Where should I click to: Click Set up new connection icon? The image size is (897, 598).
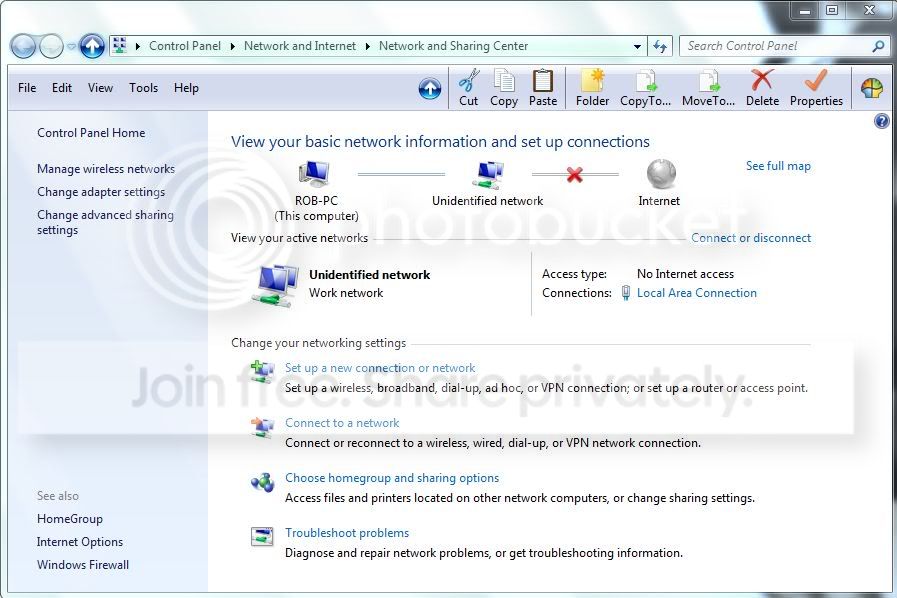[263, 371]
